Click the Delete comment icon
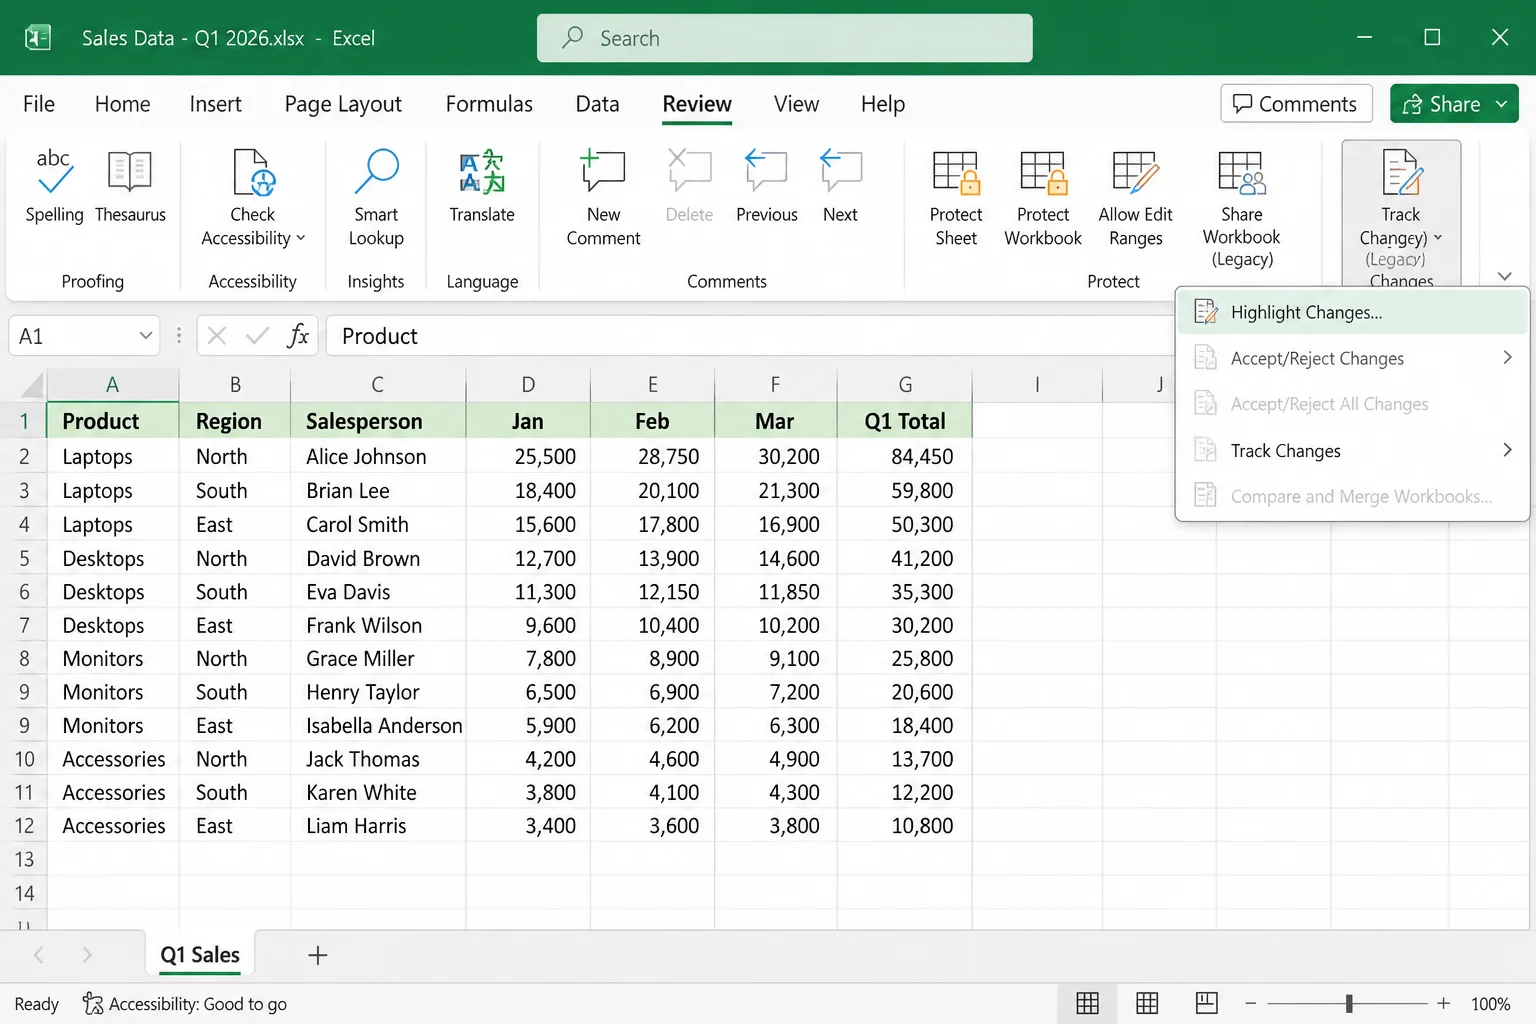Image resolution: width=1536 pixels, height=1024 pixels. coord(689,171)
